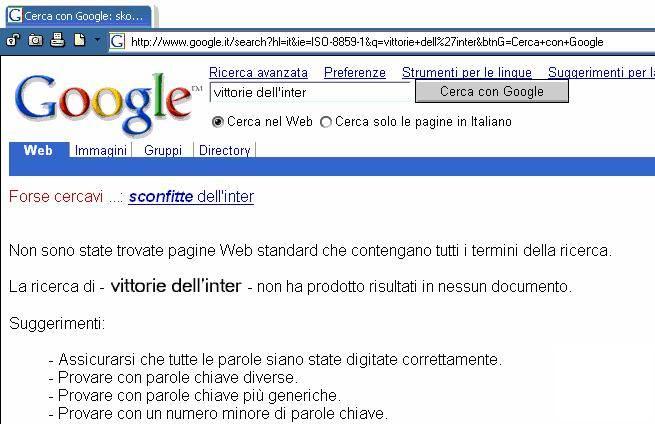Screen dimensions: 655x424
Task: Open the Preferenze link
Action: point(355,73)
